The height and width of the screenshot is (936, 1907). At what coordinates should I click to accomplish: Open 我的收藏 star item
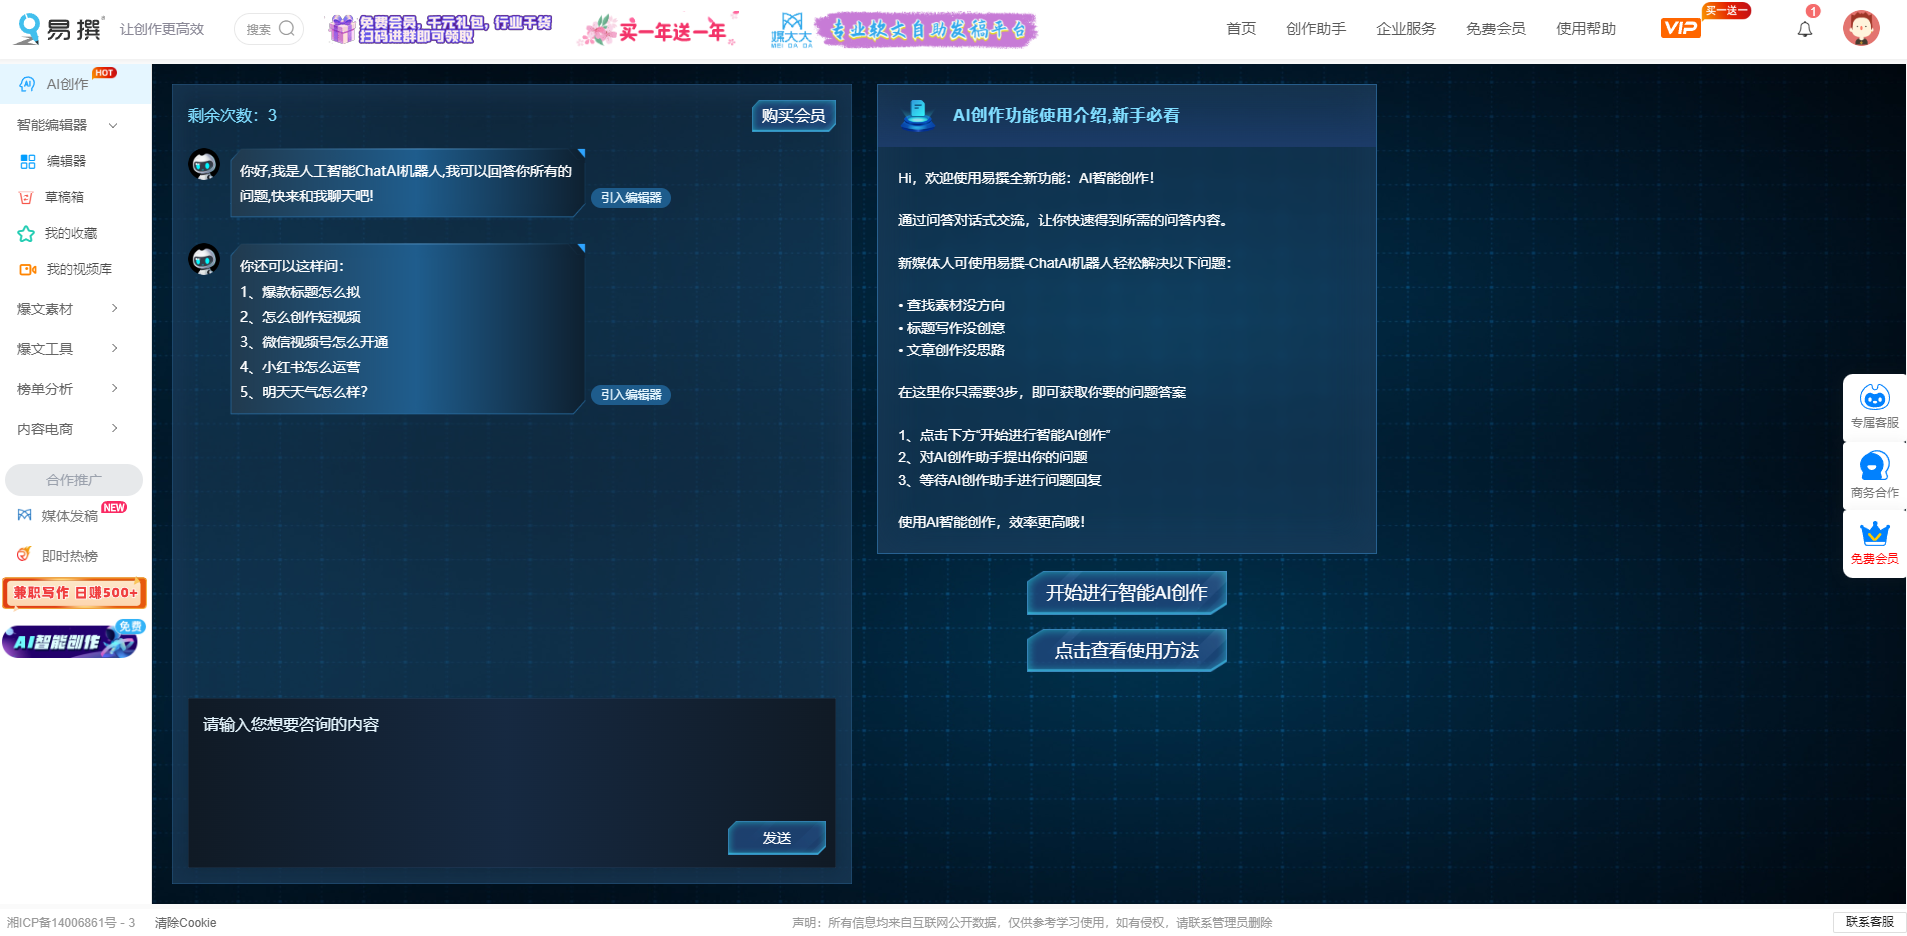[70, 233]
